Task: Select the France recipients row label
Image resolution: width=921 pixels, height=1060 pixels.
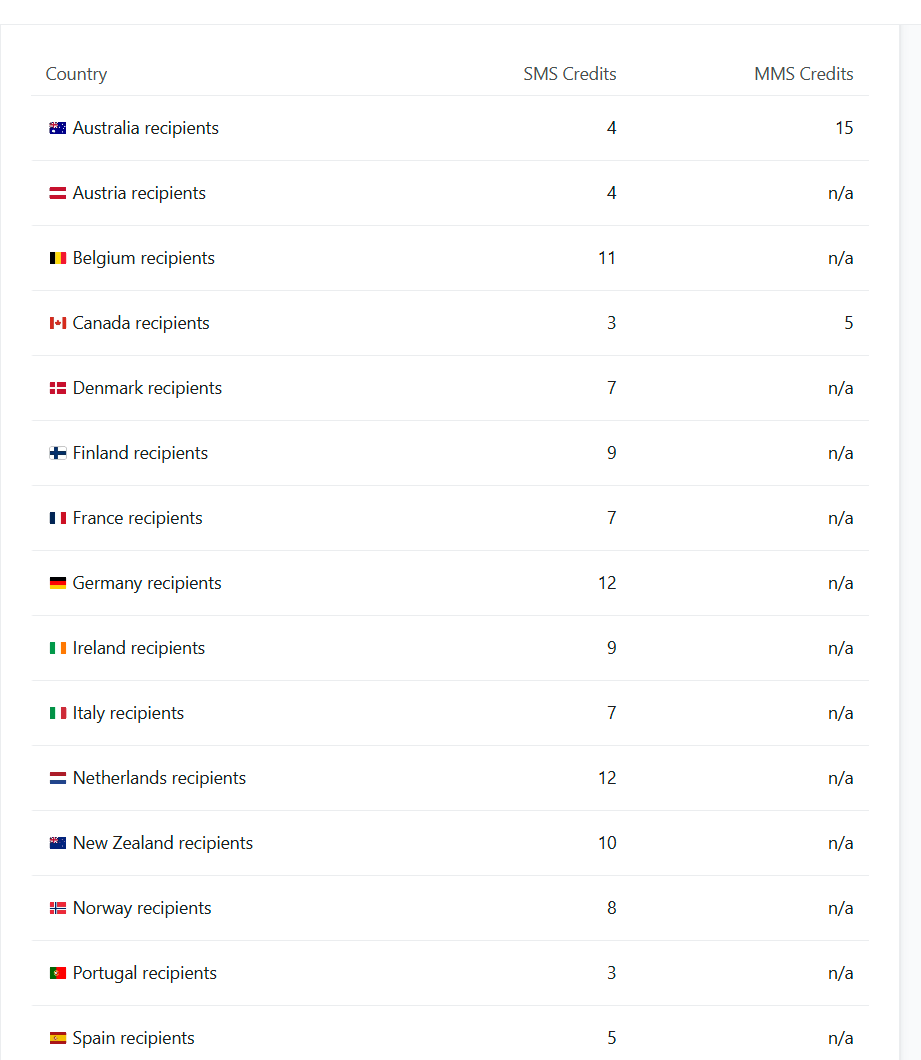Action: [x=137, y=518]
